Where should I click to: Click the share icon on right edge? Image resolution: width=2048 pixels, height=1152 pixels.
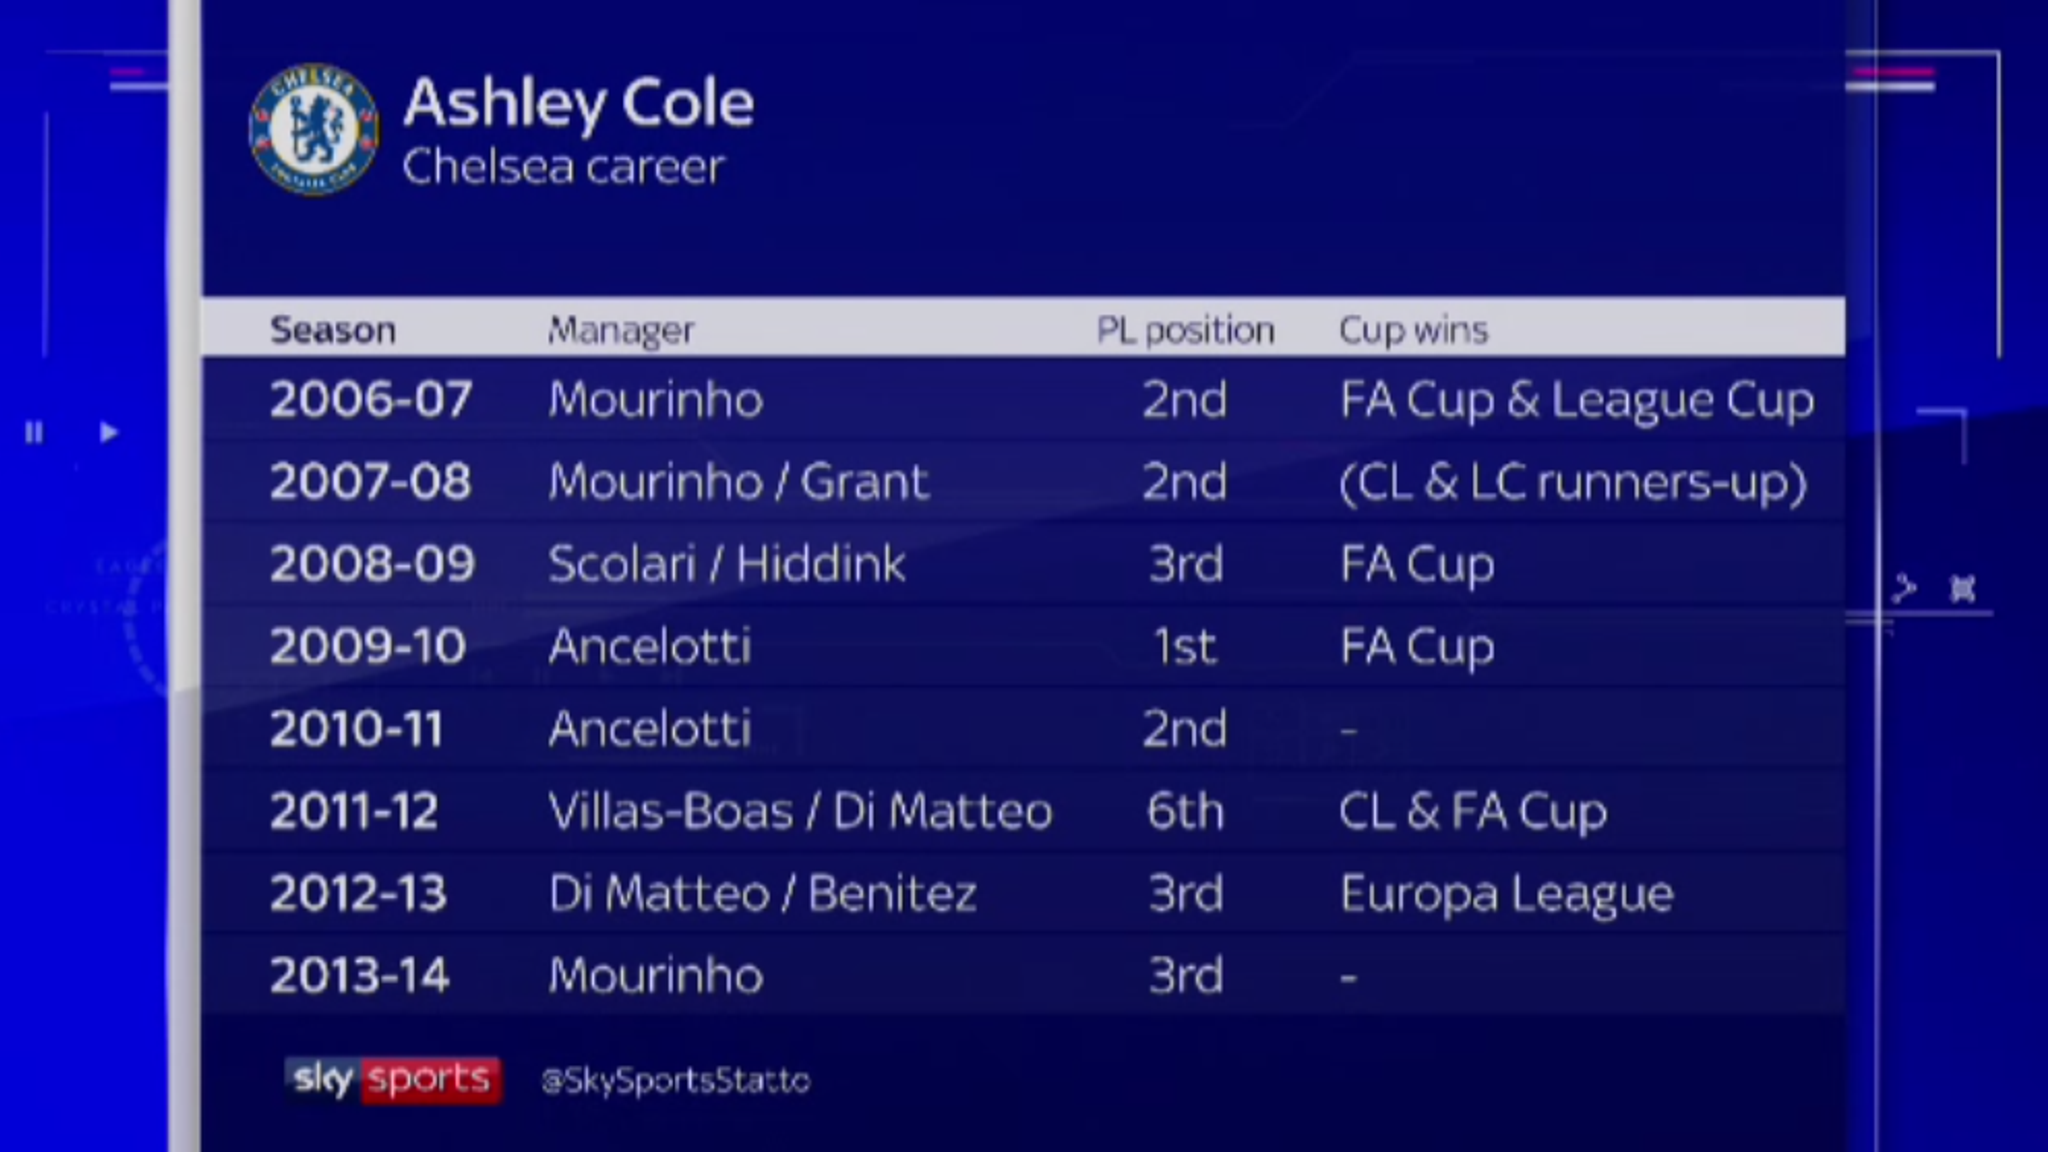tap(1904, 588)
